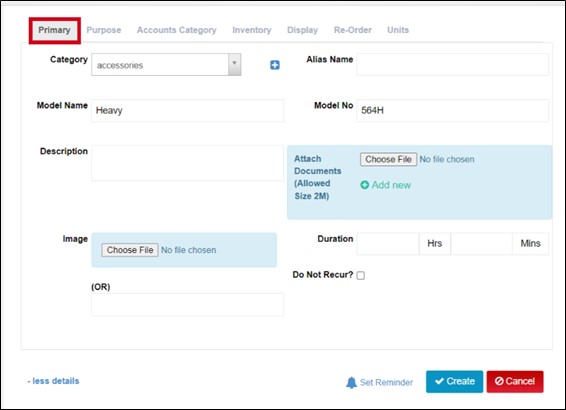Click the Duration hours field
The height and width of the screenshot is (410, 566).
388,244
